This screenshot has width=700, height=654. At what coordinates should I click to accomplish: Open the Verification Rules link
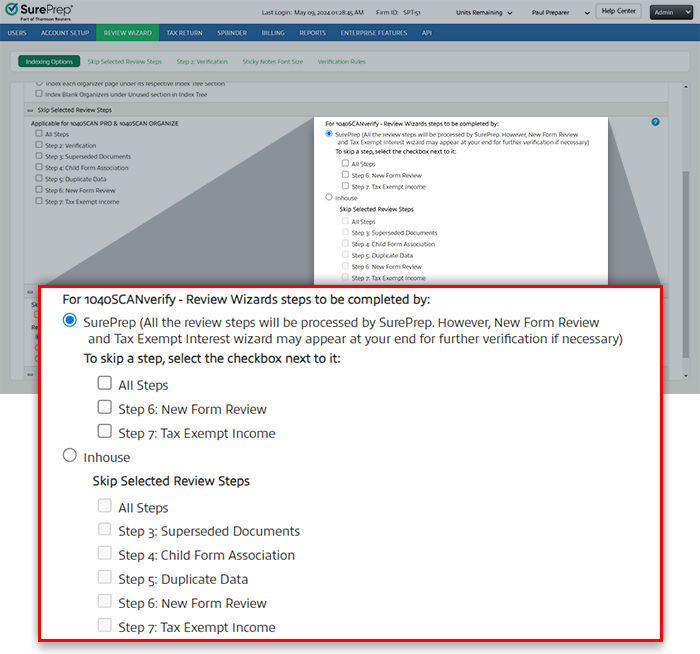[x=341, y=61]
